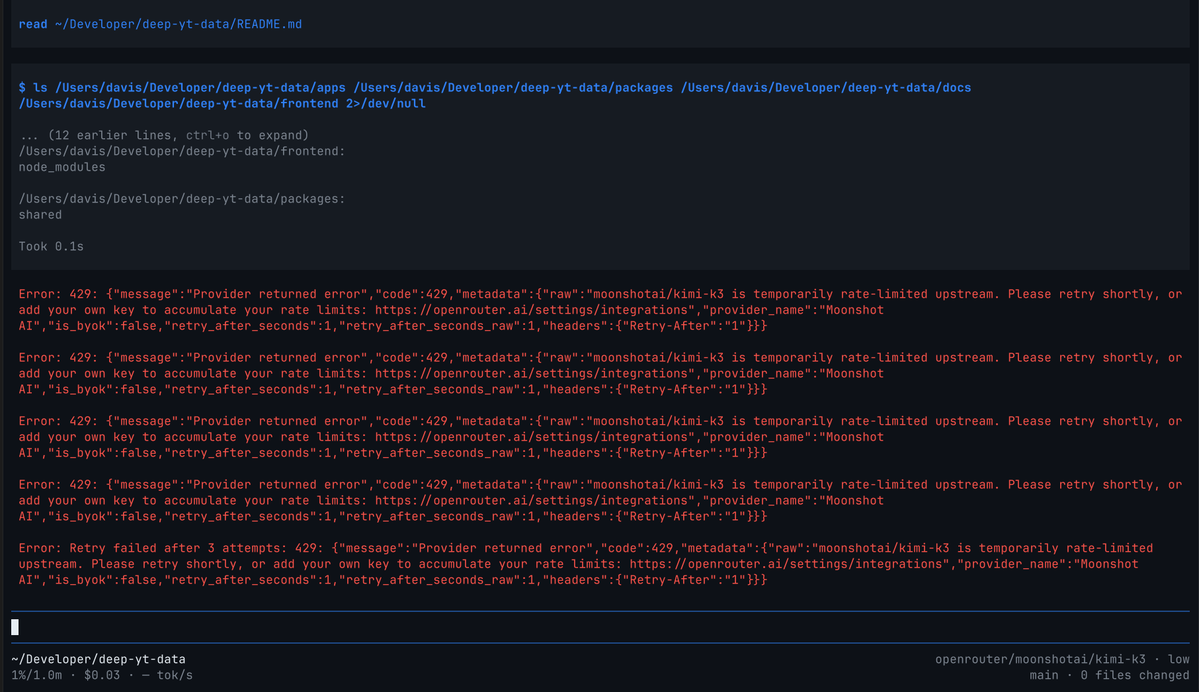Viewport: 1199px width, 692px height.
Task: Click the packages directory heading line
Action: [182, 199]
